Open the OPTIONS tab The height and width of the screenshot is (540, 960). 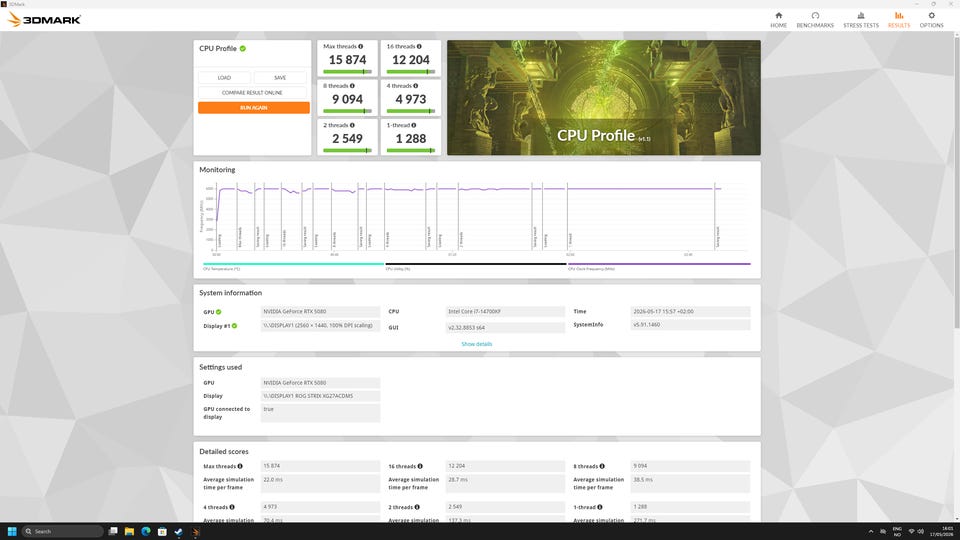pyautogui.click(x=931, y=20)
